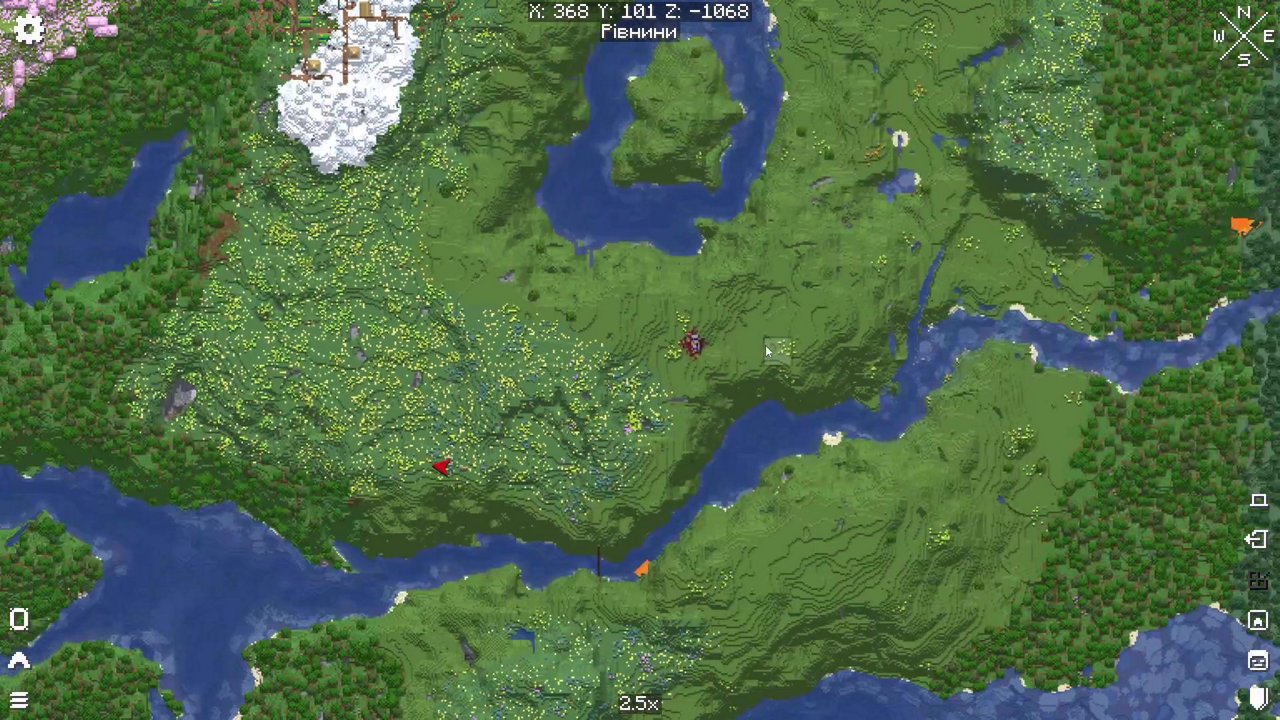
Task: Click the white shield icon in the bottom-right
Action: (x=1260, y=697)
